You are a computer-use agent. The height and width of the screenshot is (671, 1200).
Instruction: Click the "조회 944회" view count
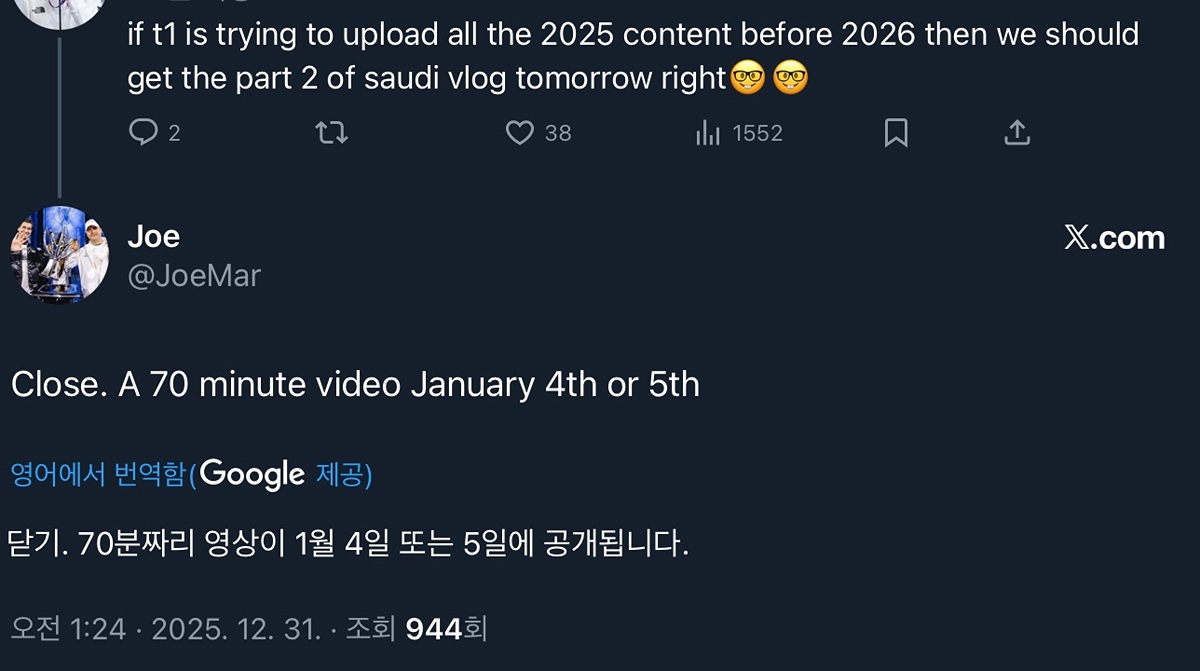[416, 629]
